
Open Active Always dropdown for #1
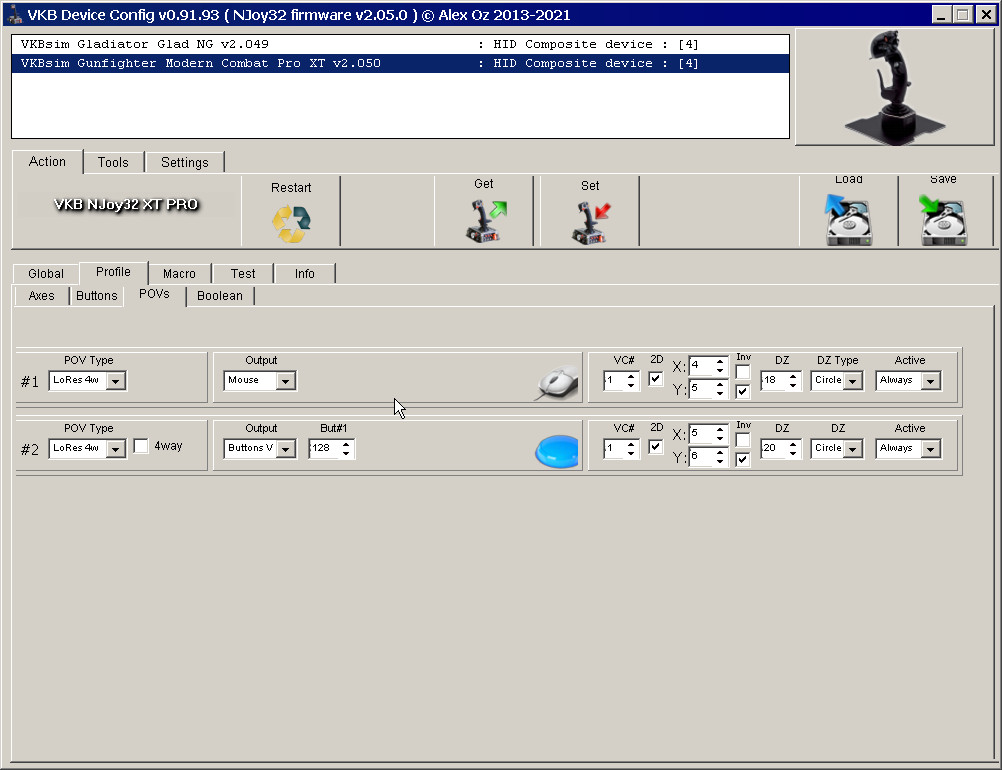pos(930,381)
